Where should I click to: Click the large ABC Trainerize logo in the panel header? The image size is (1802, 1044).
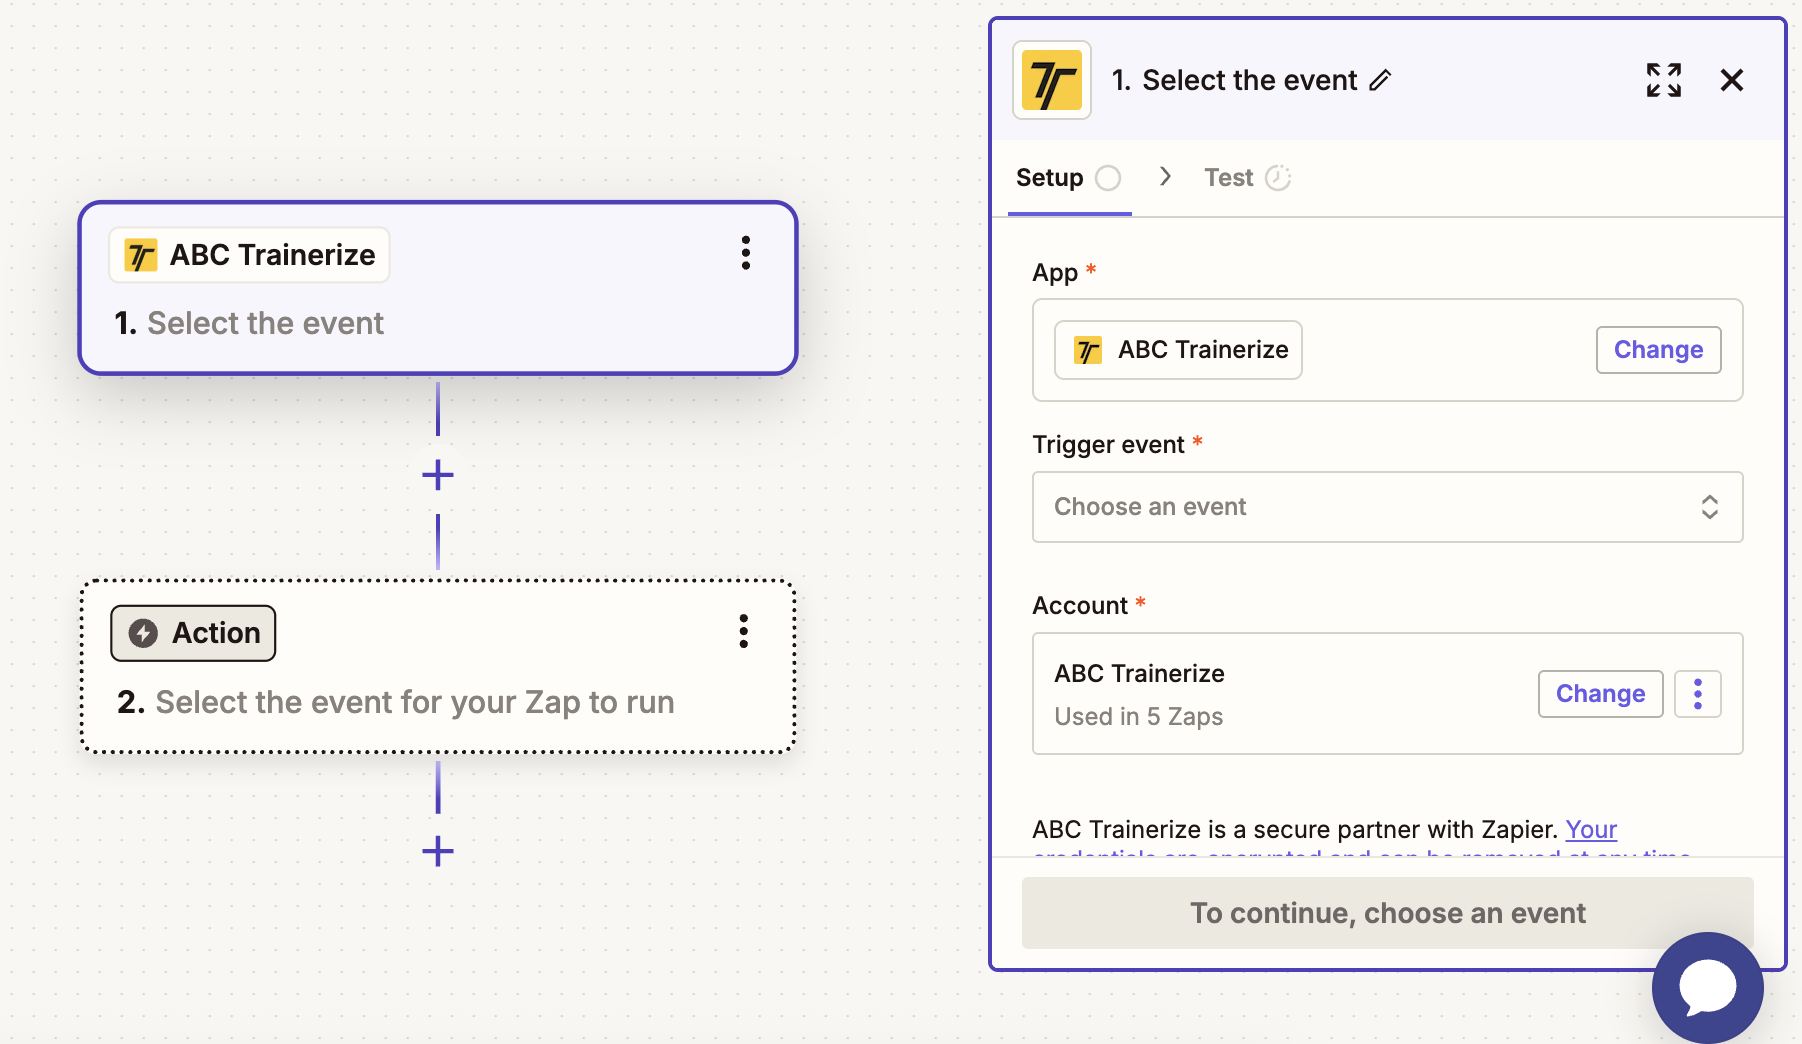(x=1052, y=80)
